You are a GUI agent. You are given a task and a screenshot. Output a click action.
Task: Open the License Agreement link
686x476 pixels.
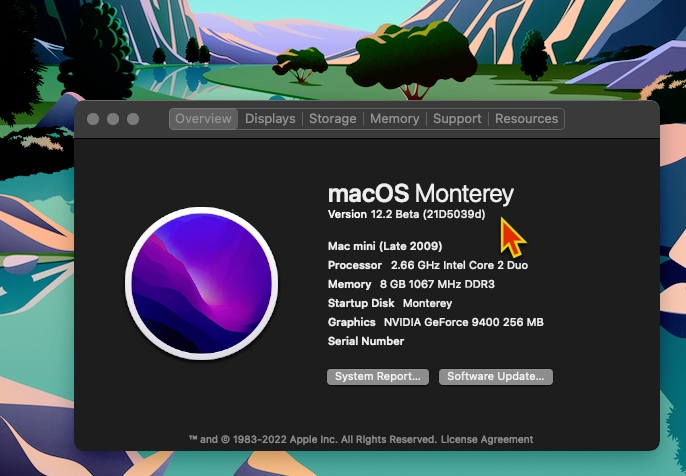[x=487, y=439]
